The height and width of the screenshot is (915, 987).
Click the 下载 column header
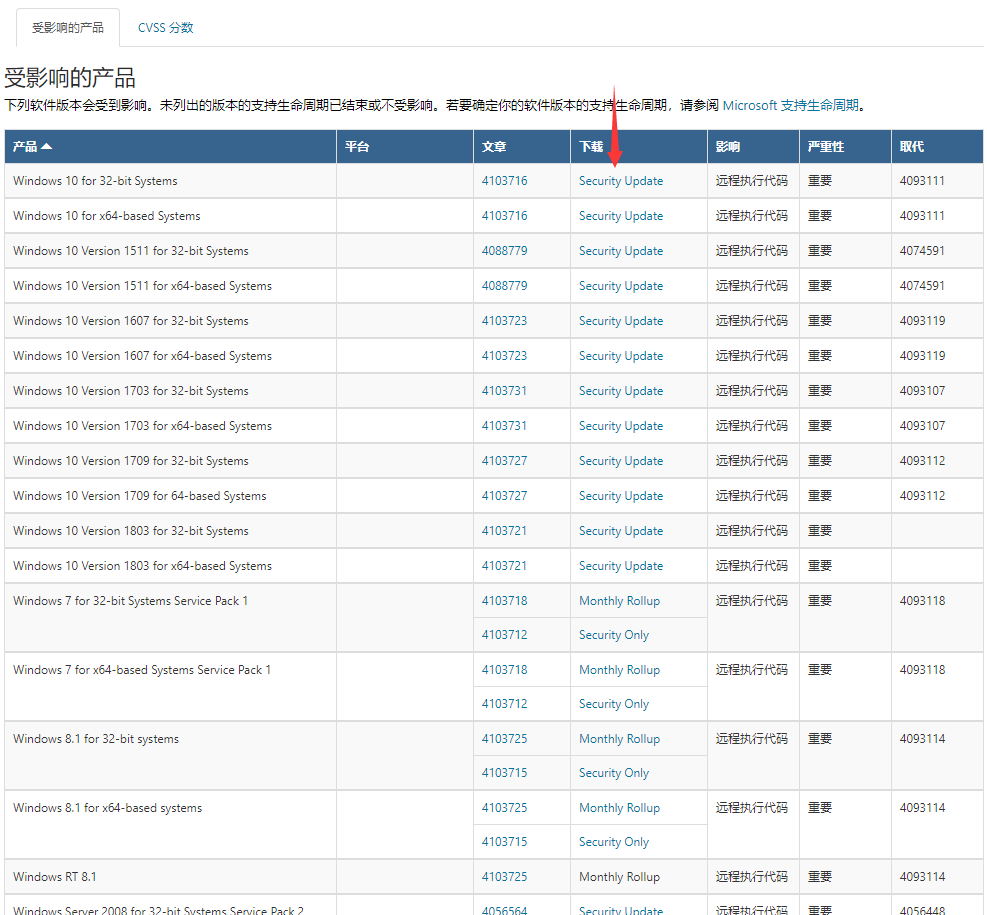[x=639, y=147]
